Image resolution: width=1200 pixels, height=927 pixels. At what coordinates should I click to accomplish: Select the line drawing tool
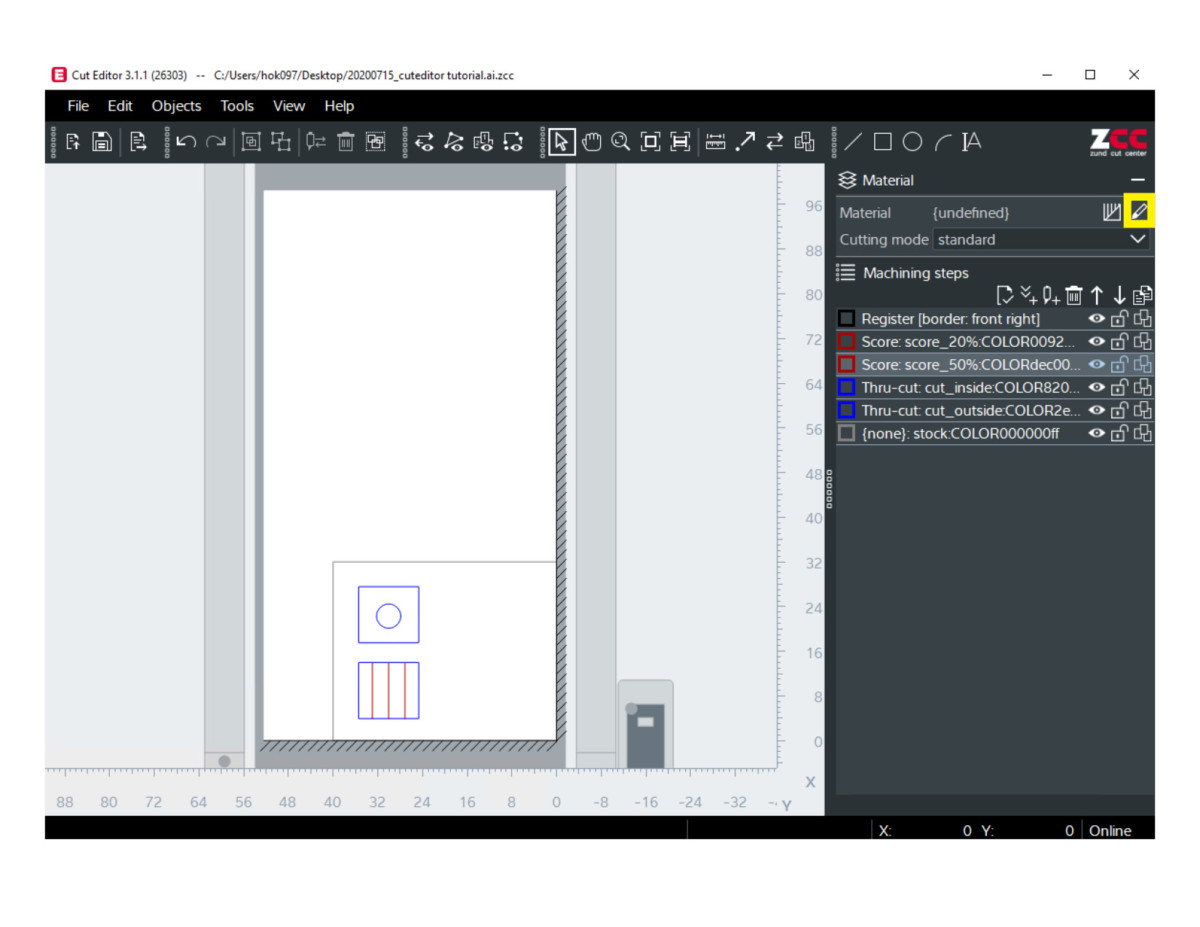[x=853, y=142]
